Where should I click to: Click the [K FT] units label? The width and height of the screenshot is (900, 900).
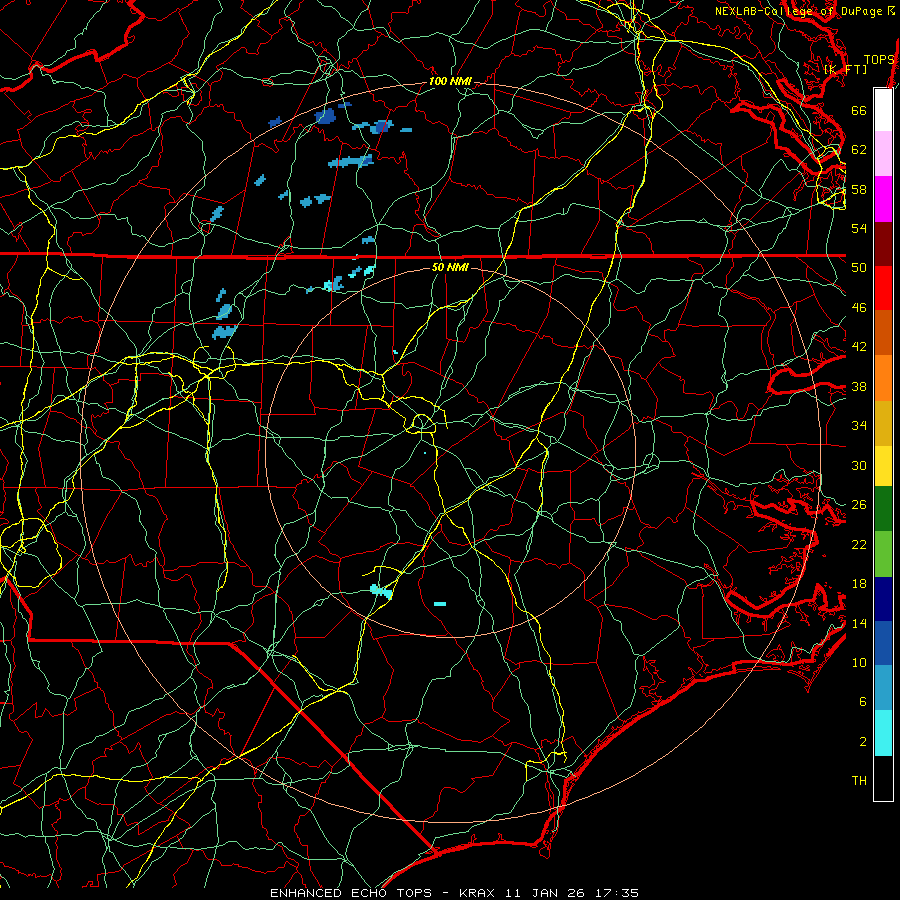click(x=845, y=69)
